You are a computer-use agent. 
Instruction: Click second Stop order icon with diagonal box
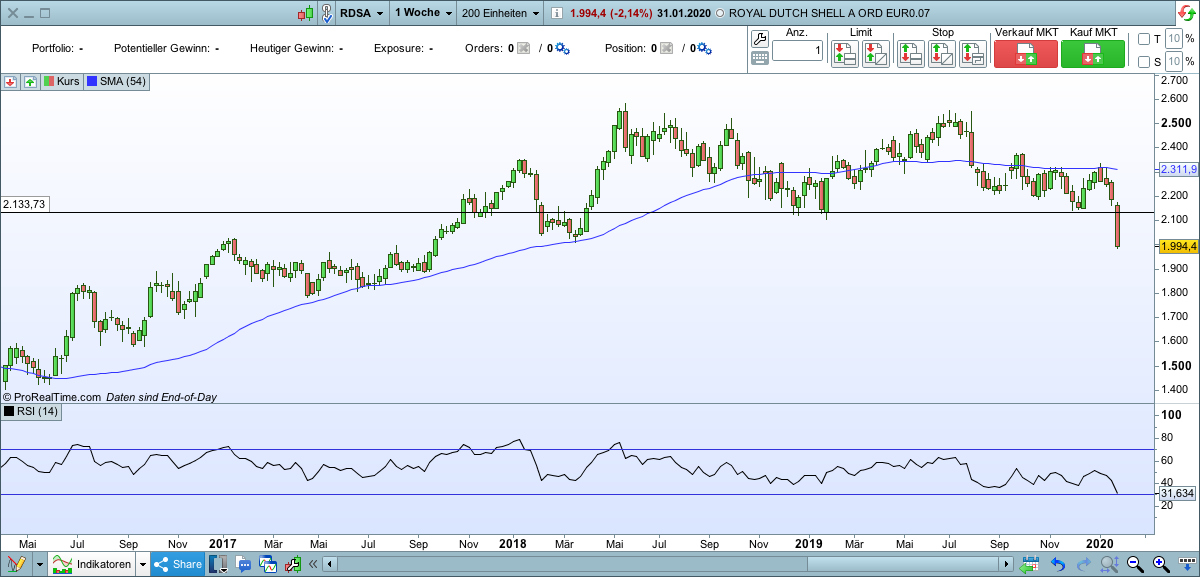pyautogui.click(x=941, y=54)
